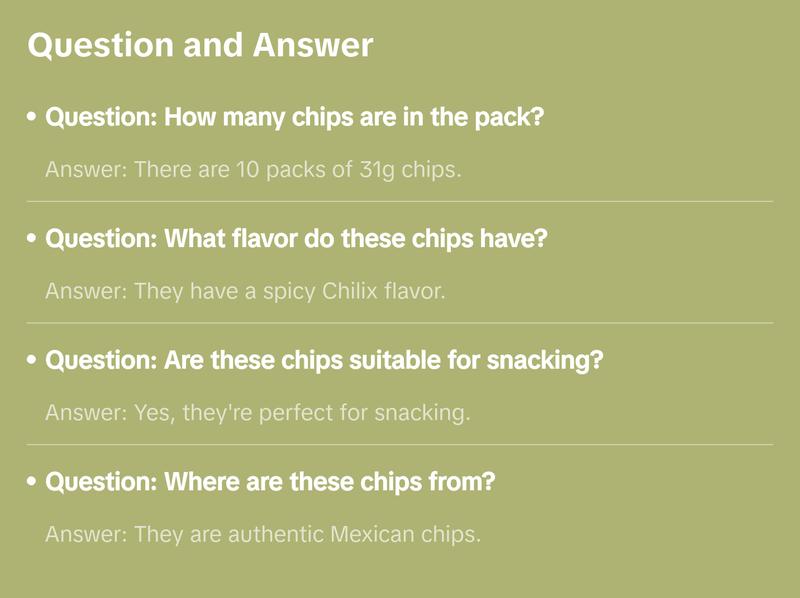Click the bullet before the snacking question

coord(33,361)
